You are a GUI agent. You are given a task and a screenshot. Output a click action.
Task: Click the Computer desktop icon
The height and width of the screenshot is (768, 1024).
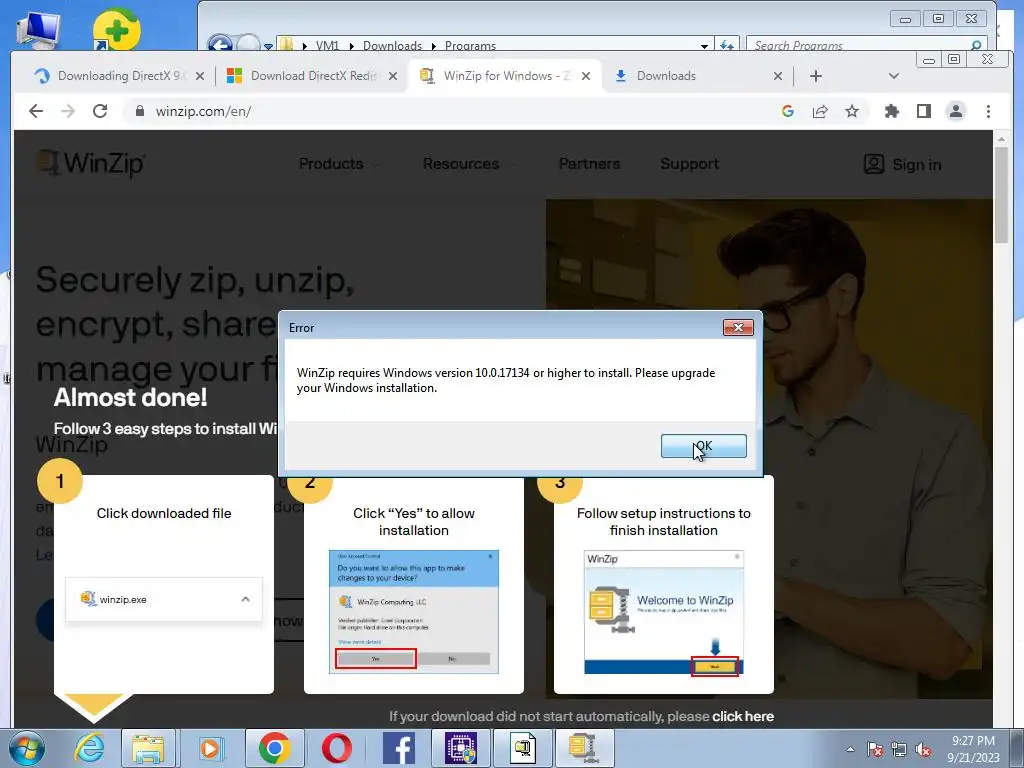39,29
